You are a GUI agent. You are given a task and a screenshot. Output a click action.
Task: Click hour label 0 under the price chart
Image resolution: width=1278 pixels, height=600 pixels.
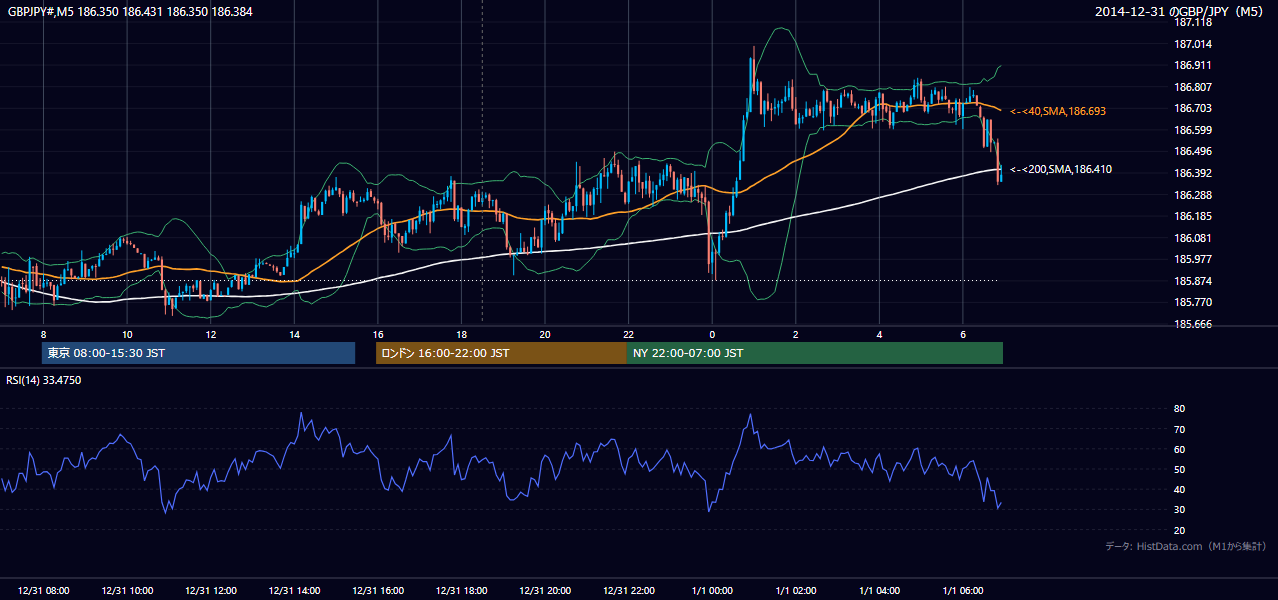click(x=712, y=334)
